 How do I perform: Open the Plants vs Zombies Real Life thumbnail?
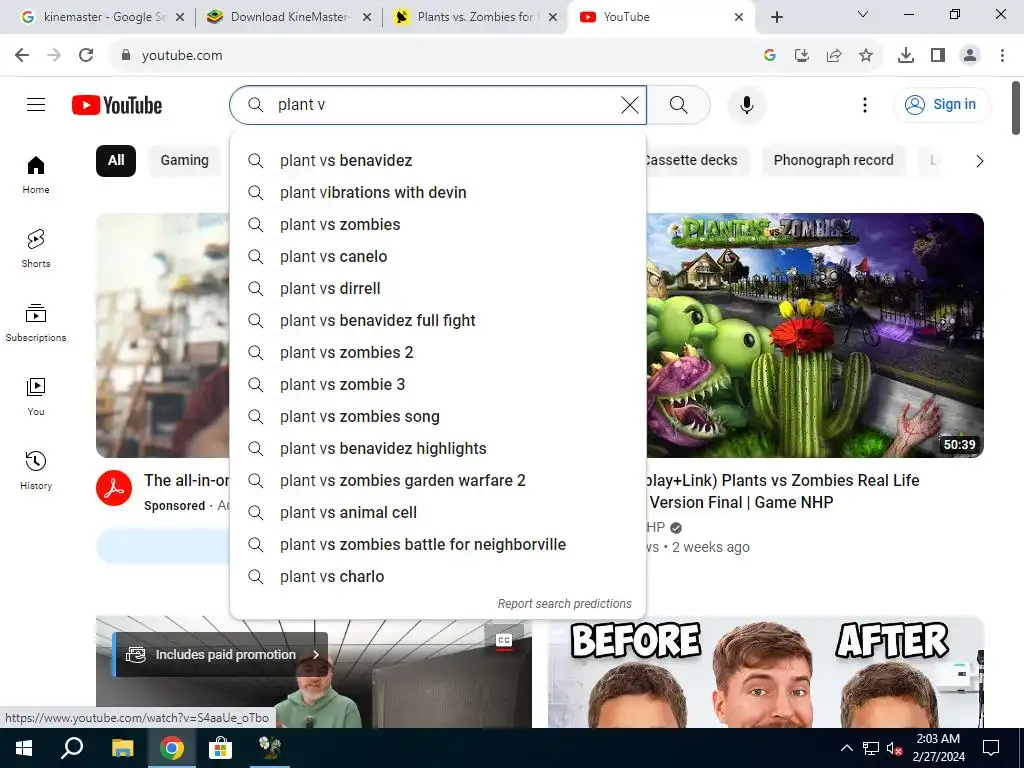(x=815, y=335)
